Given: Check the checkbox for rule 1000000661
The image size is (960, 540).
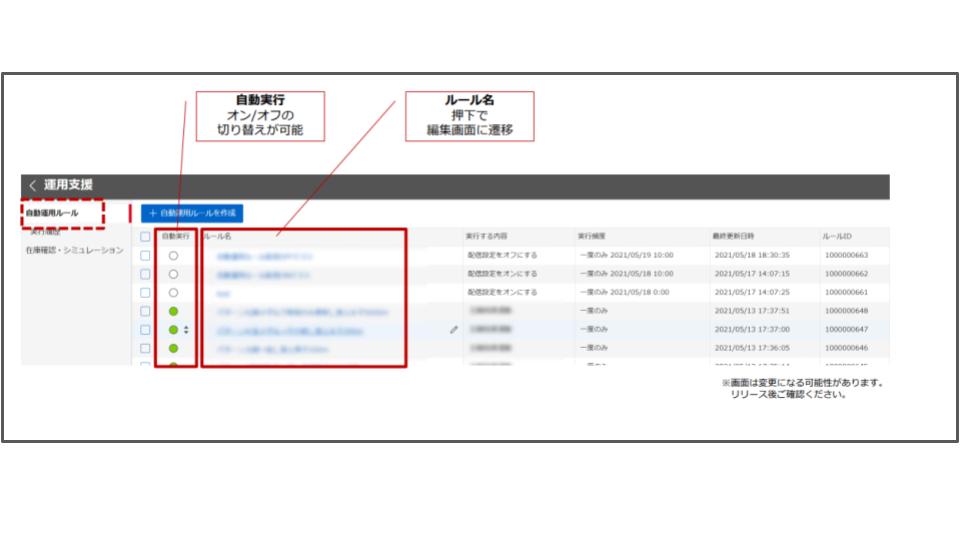Looking at the screenshot, I should click(145, 293).
